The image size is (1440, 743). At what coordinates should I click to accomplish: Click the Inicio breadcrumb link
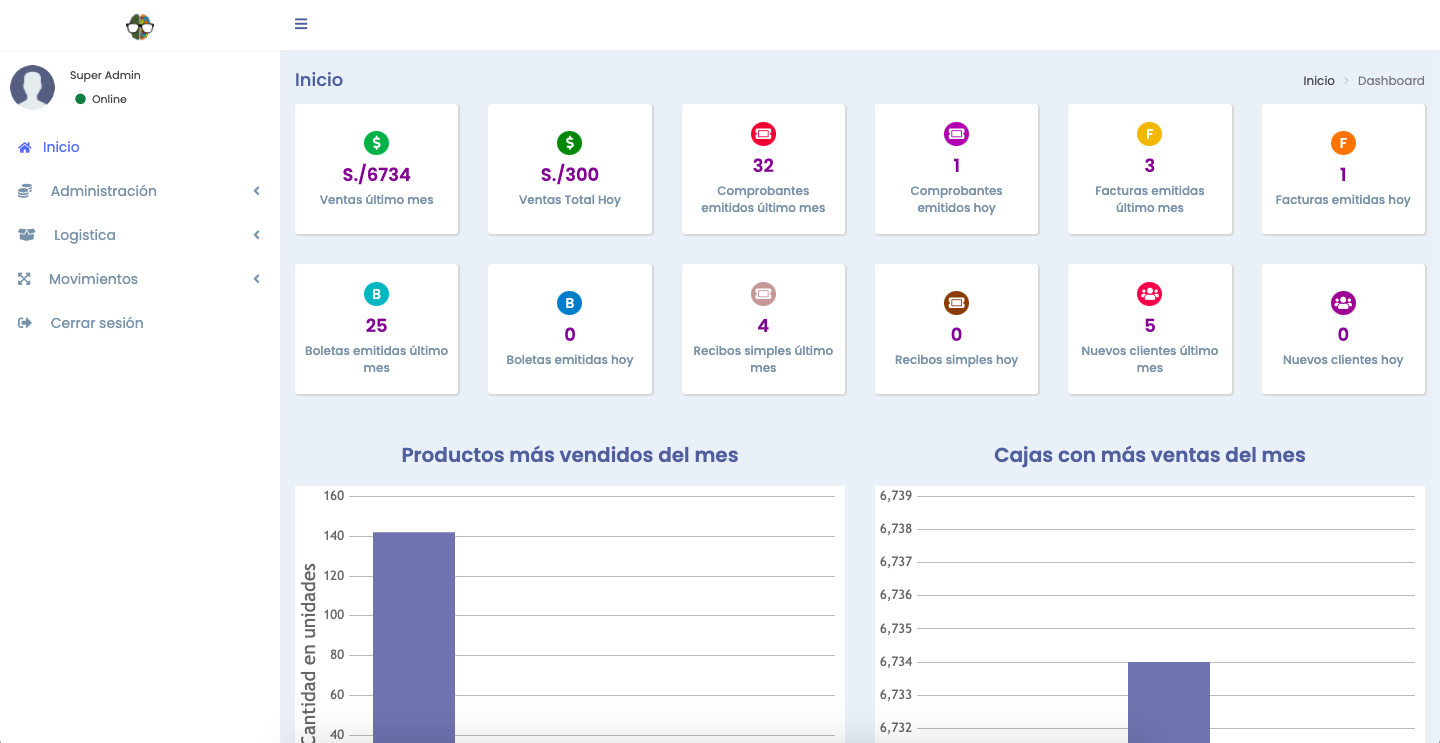tap(1318, 81)
